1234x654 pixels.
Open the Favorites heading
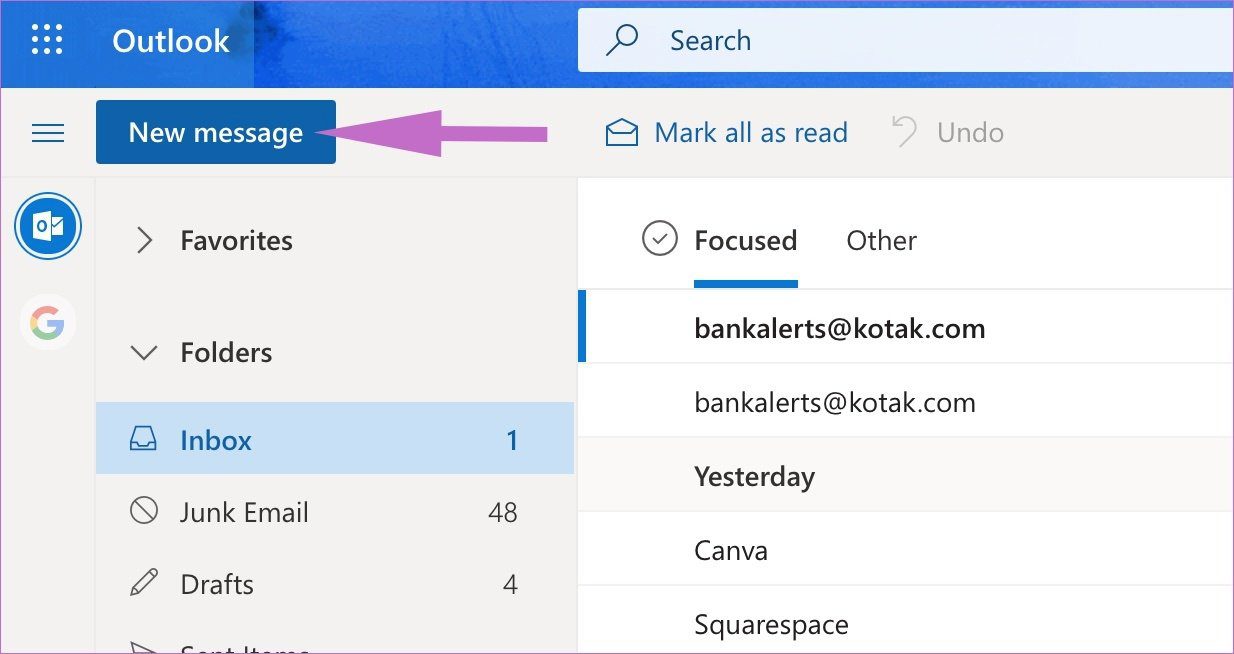pos(237,240)
